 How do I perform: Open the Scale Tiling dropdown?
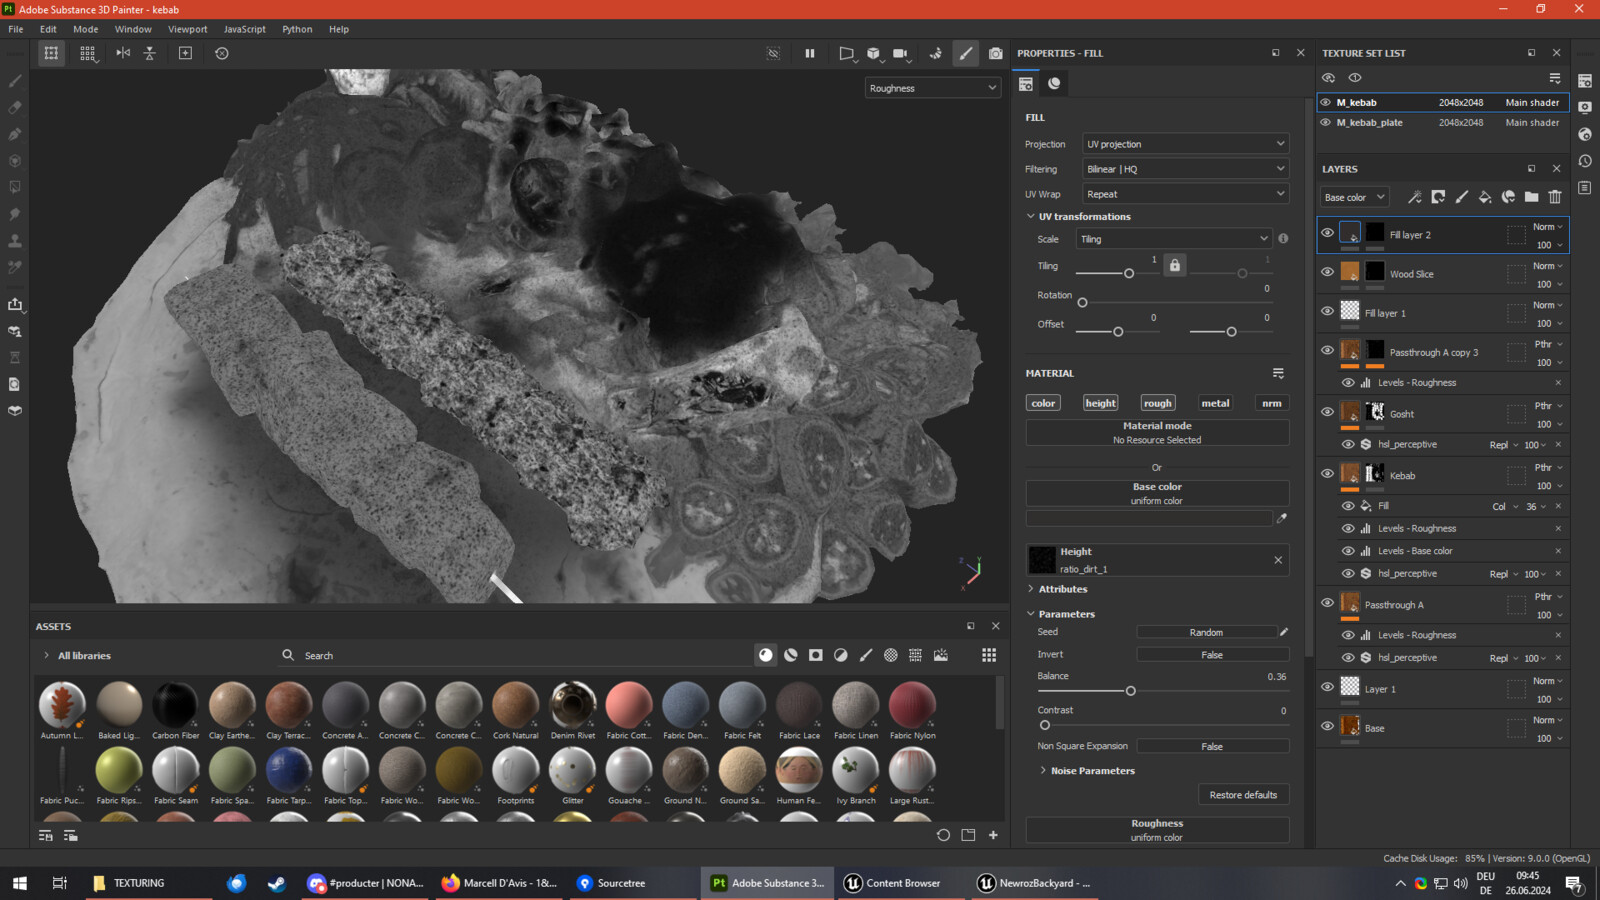(1174, 239)
